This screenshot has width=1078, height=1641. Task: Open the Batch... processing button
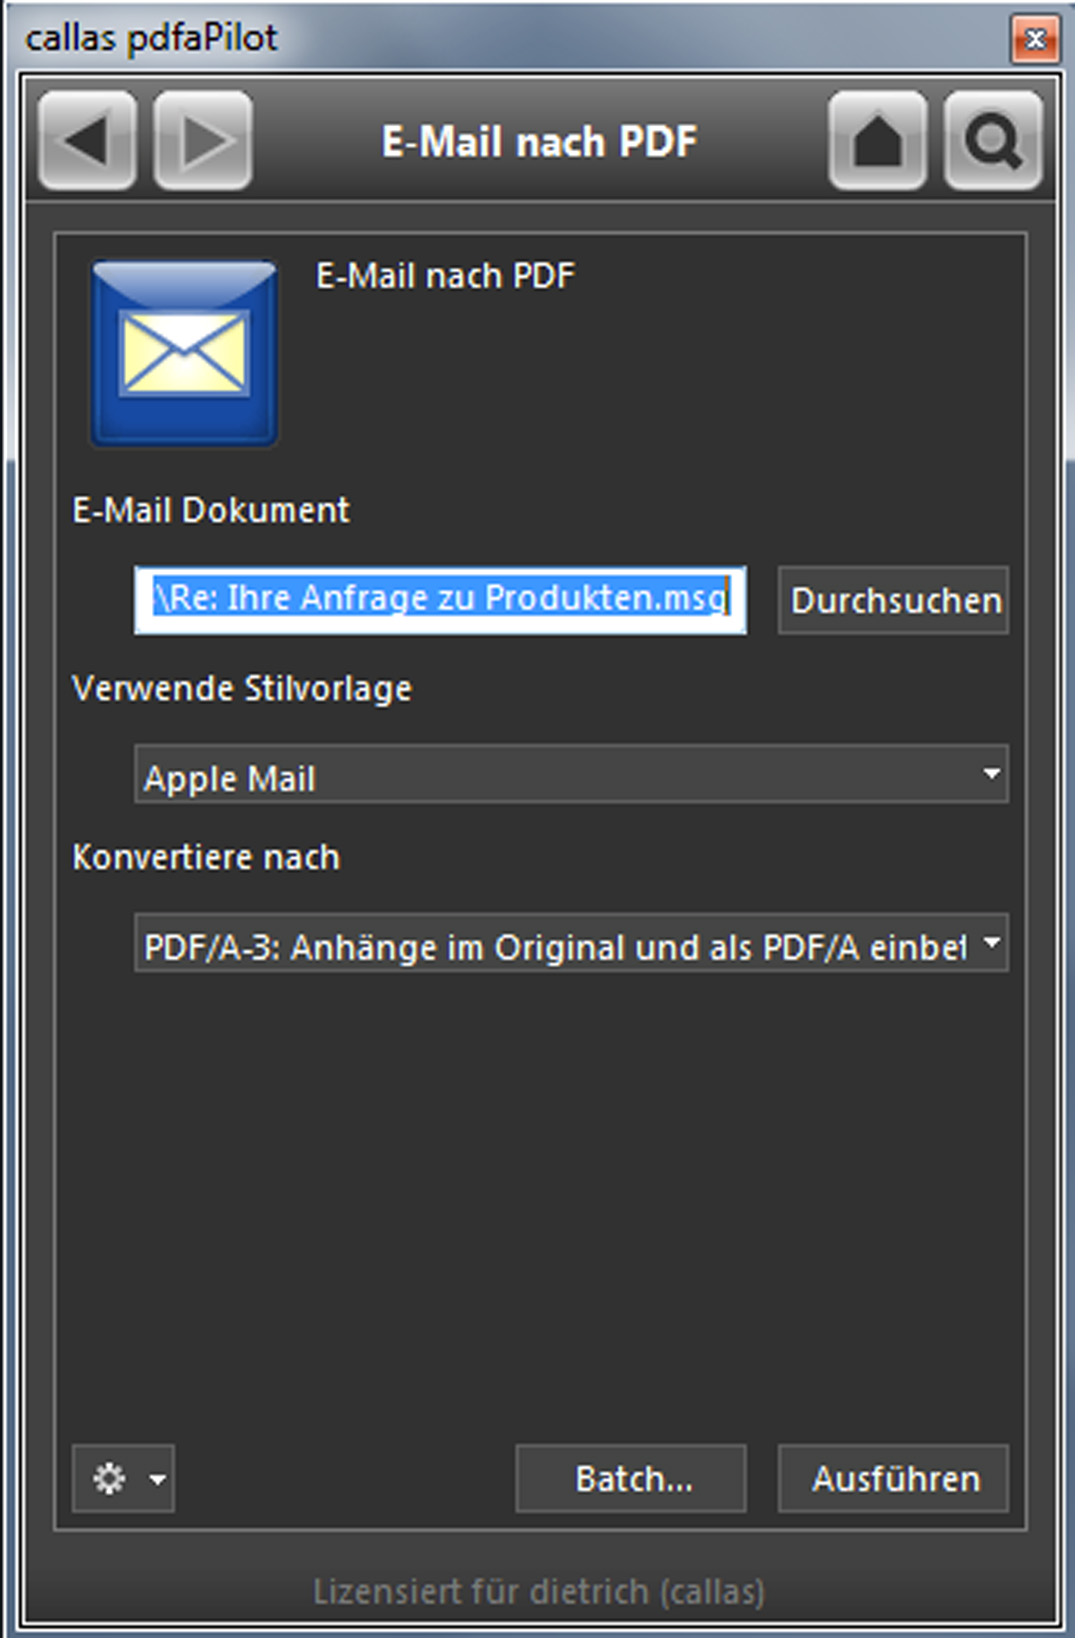coord(631,1478)
